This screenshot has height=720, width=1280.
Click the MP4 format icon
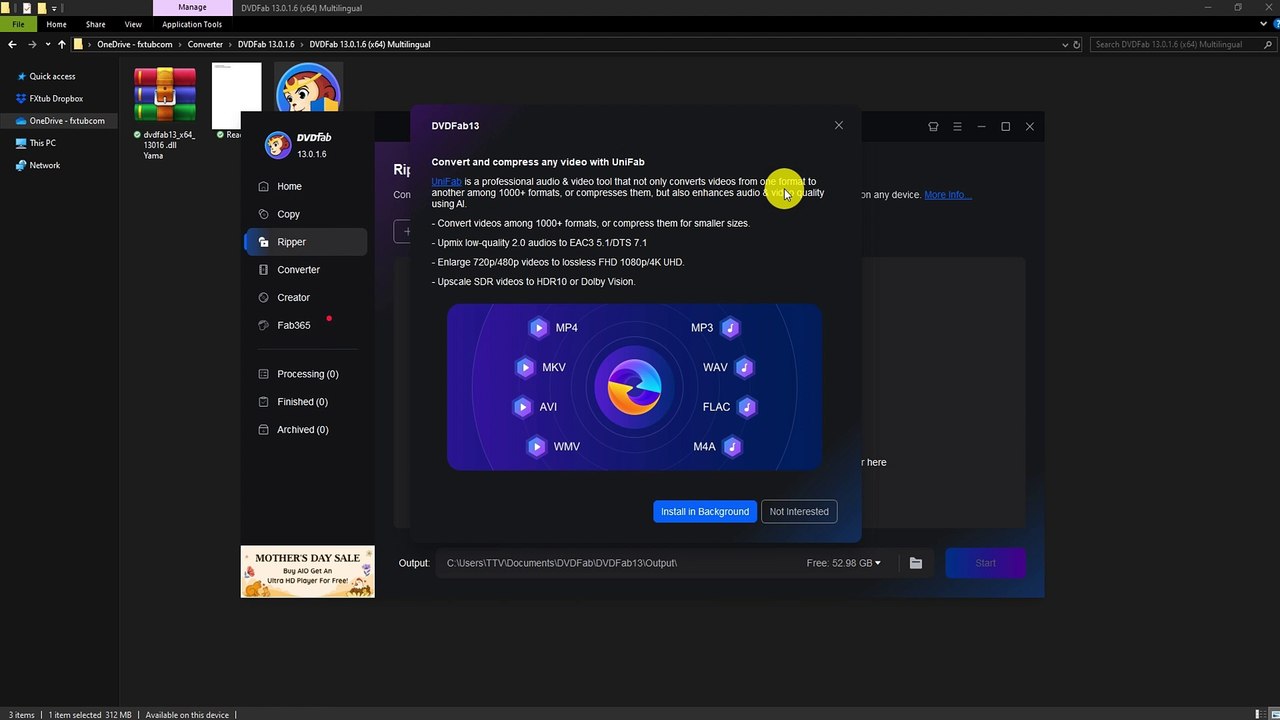point(539,328)
